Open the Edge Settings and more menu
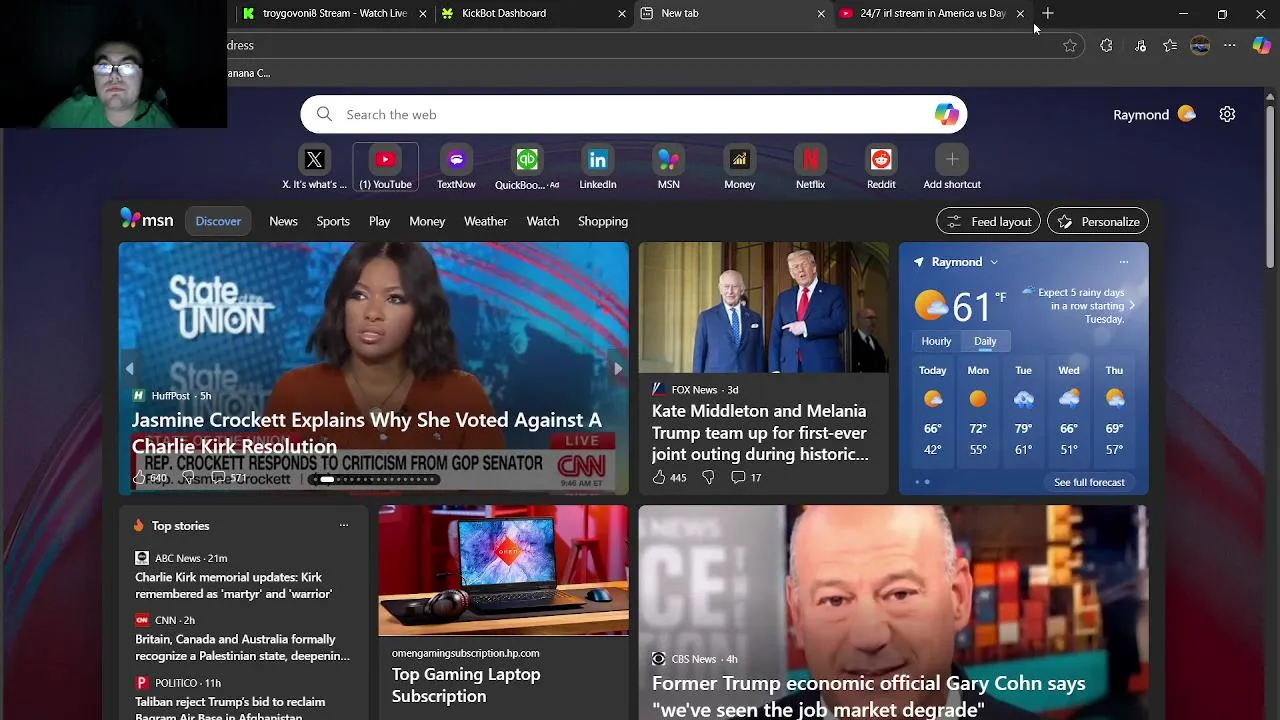The width and height of the screenshot is (1280, 720). (1230, 45)
